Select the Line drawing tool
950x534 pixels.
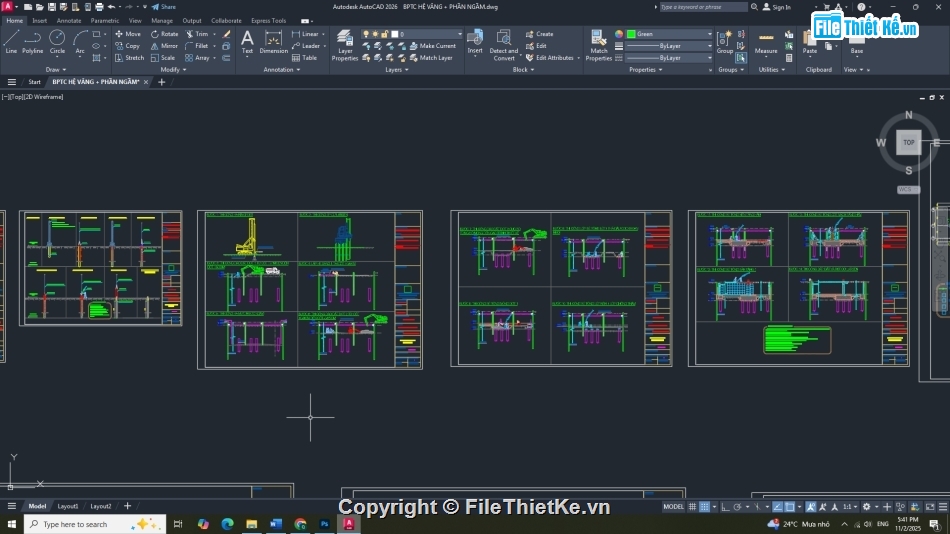[x=11, y=41]
